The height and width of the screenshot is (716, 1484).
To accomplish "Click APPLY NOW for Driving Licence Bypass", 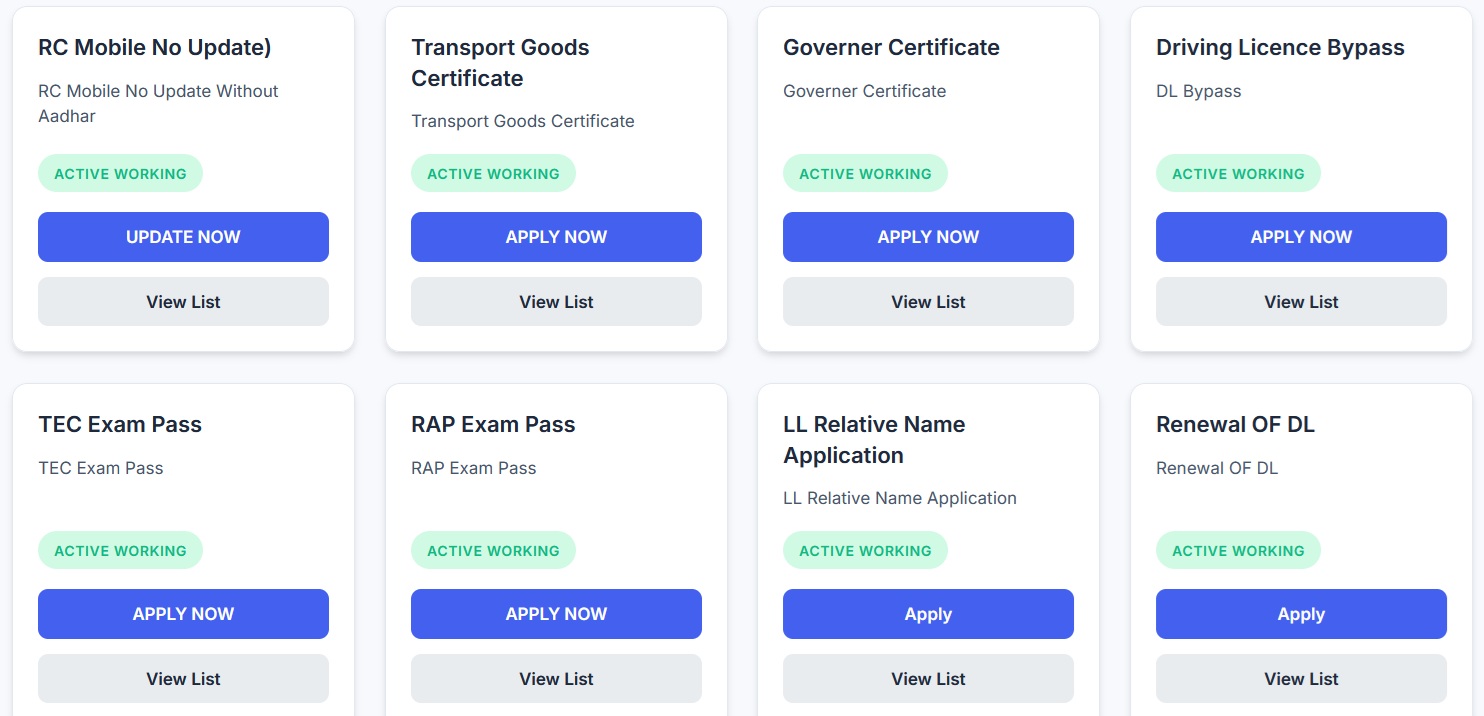I will (x=1301, y=237).
